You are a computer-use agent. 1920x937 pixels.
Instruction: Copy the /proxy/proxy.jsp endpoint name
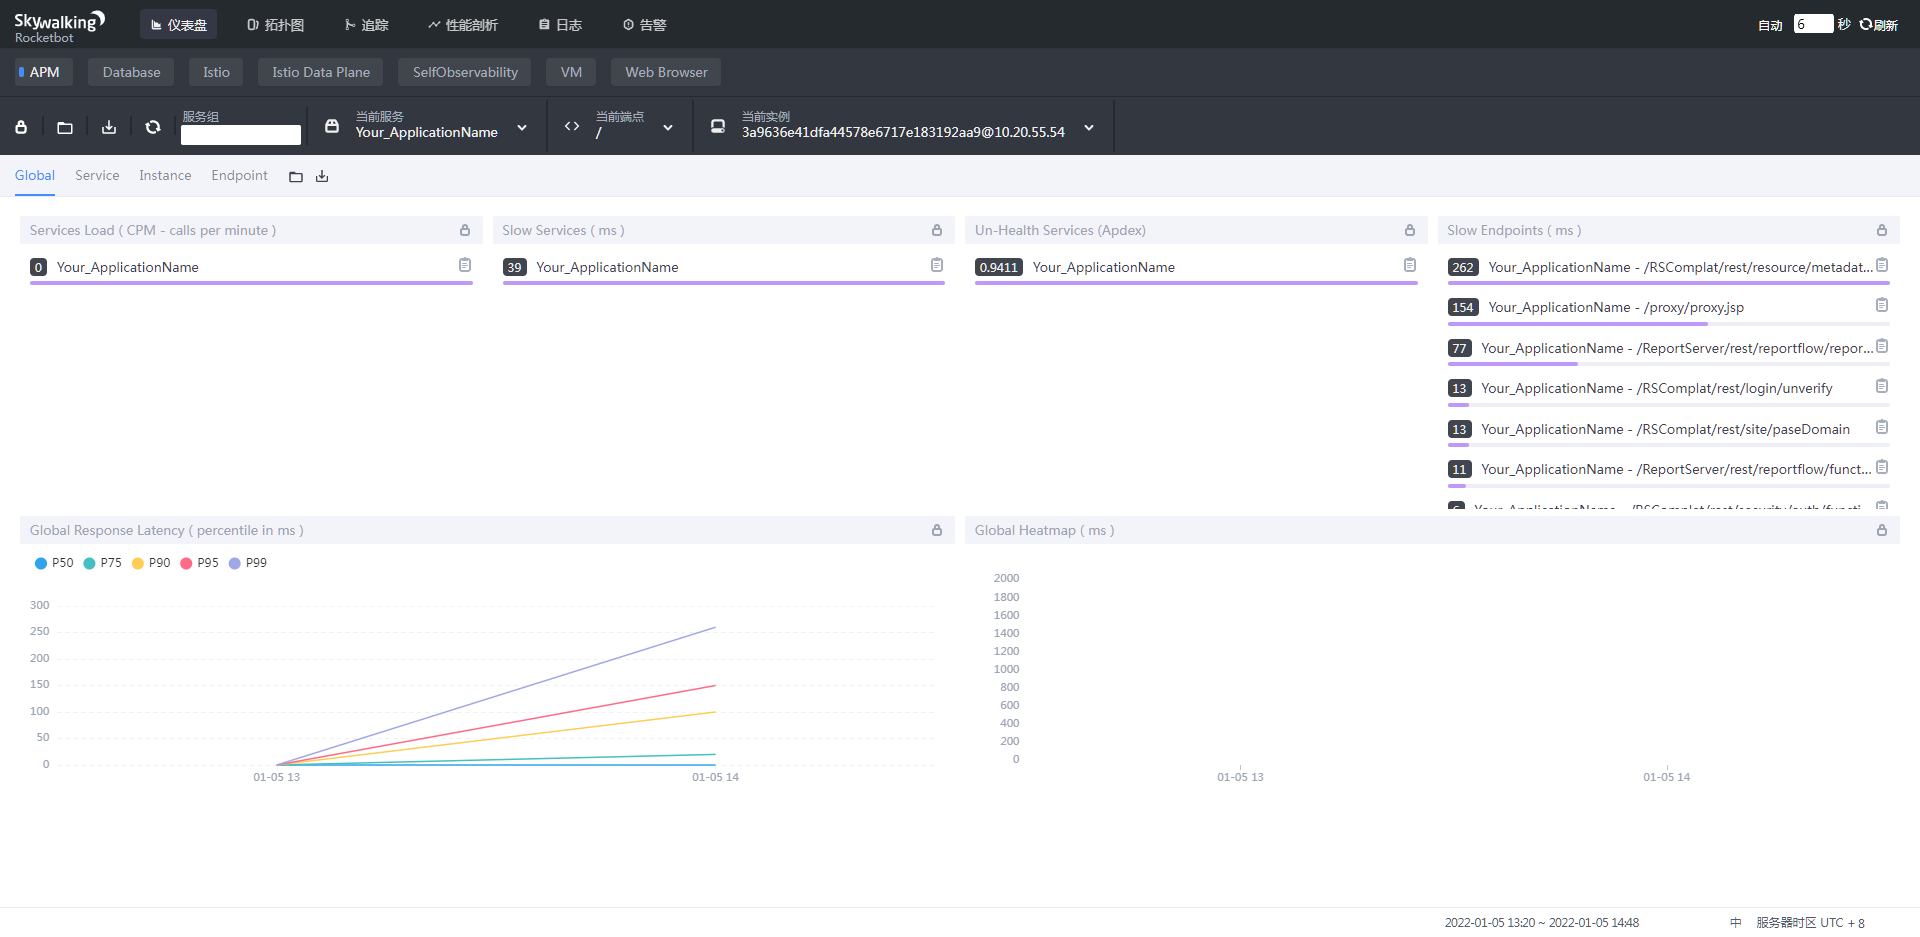click(1882, 305)
